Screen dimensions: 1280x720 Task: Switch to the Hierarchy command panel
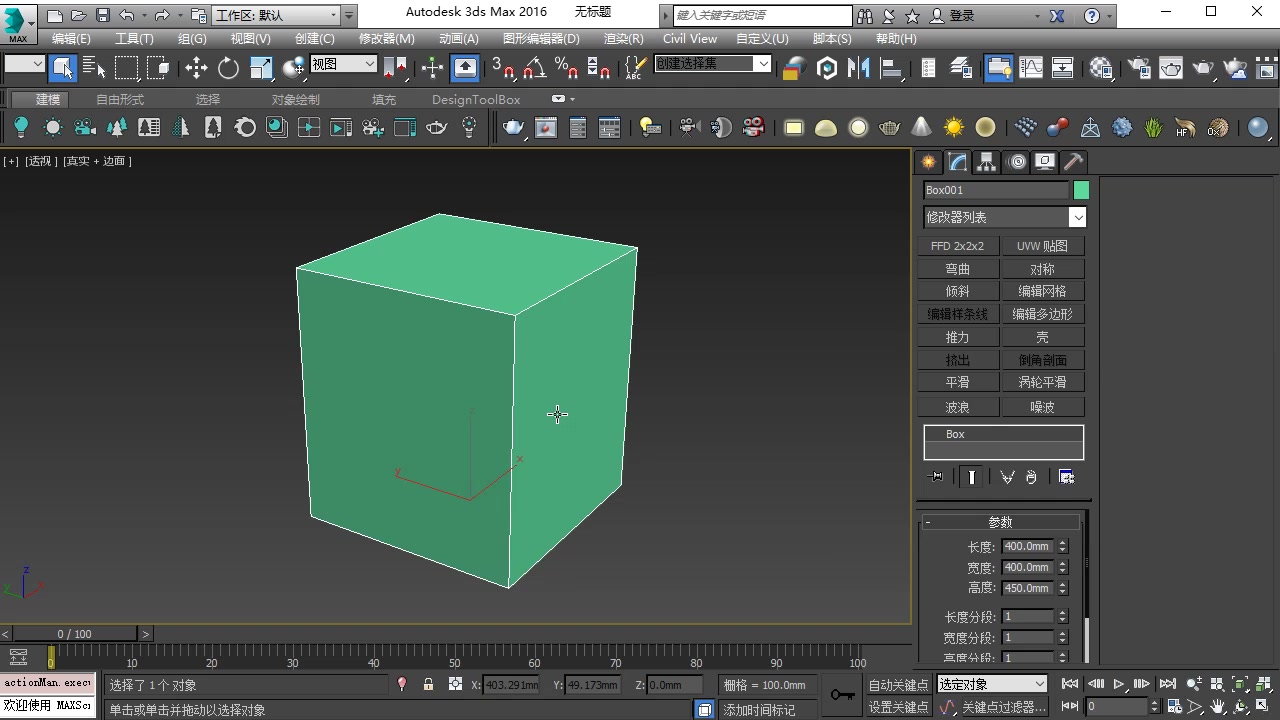tap(986, 161)
